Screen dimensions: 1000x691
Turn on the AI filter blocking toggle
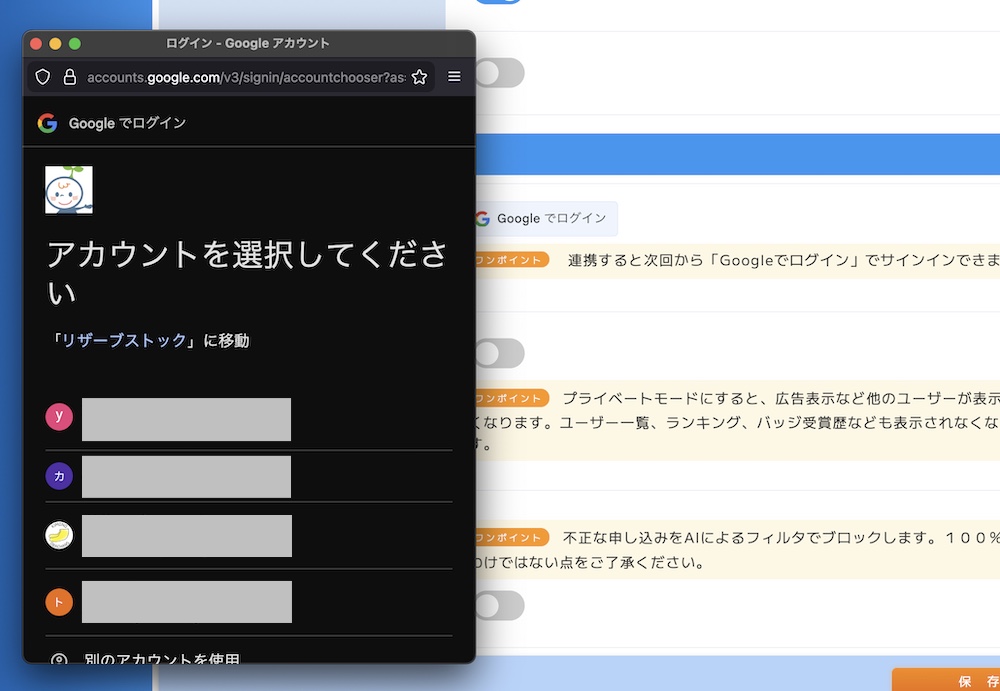(498, 605)
